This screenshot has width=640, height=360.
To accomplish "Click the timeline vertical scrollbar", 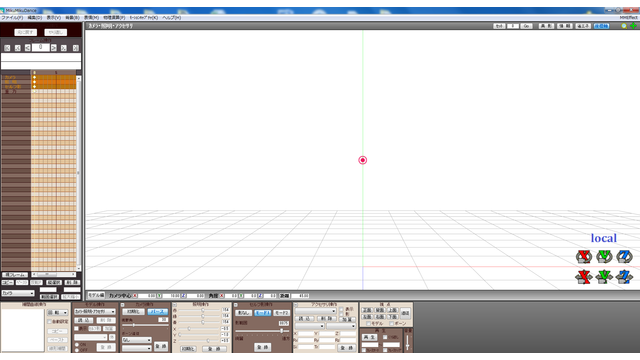I will (78, 173).
